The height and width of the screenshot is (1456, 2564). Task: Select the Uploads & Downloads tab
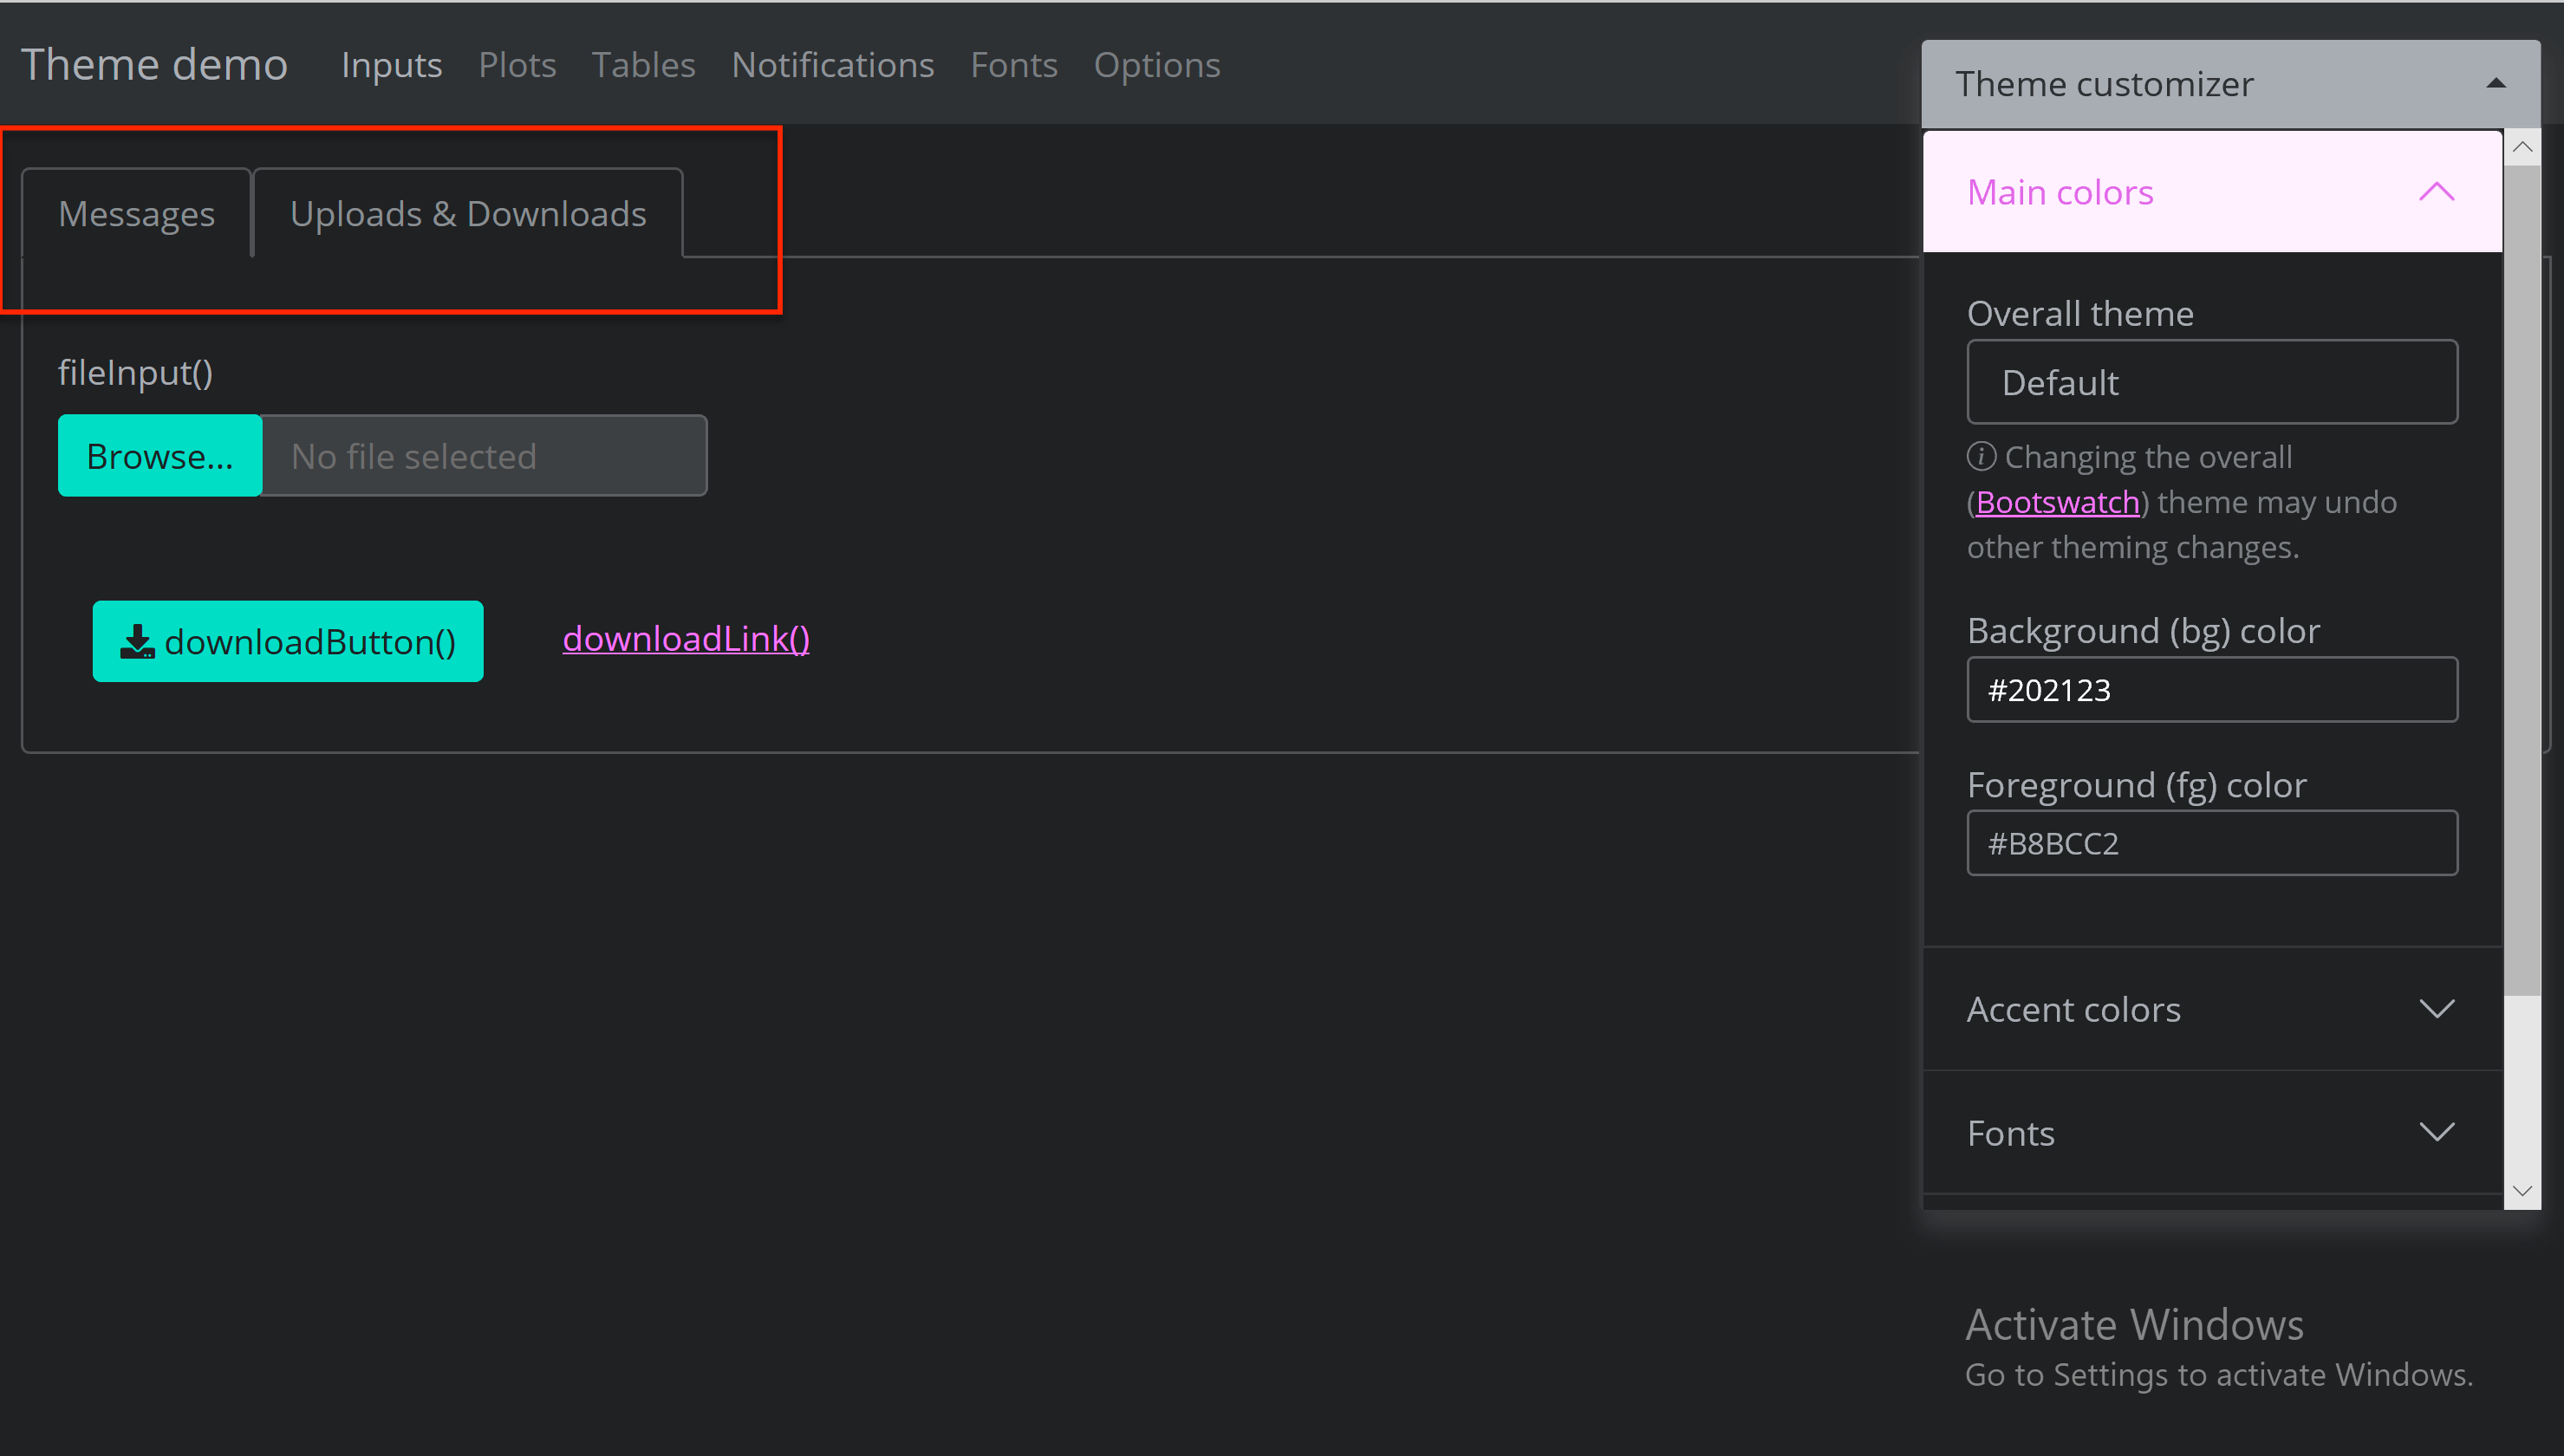pyautogui.click(x=468, y=212)
